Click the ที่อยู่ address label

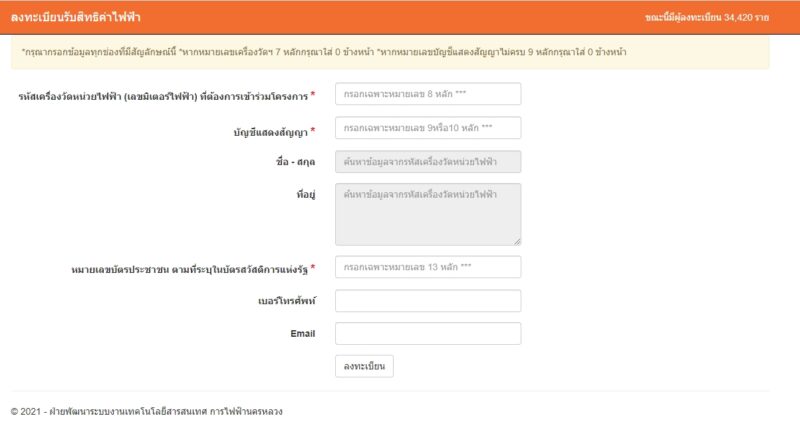306,194
